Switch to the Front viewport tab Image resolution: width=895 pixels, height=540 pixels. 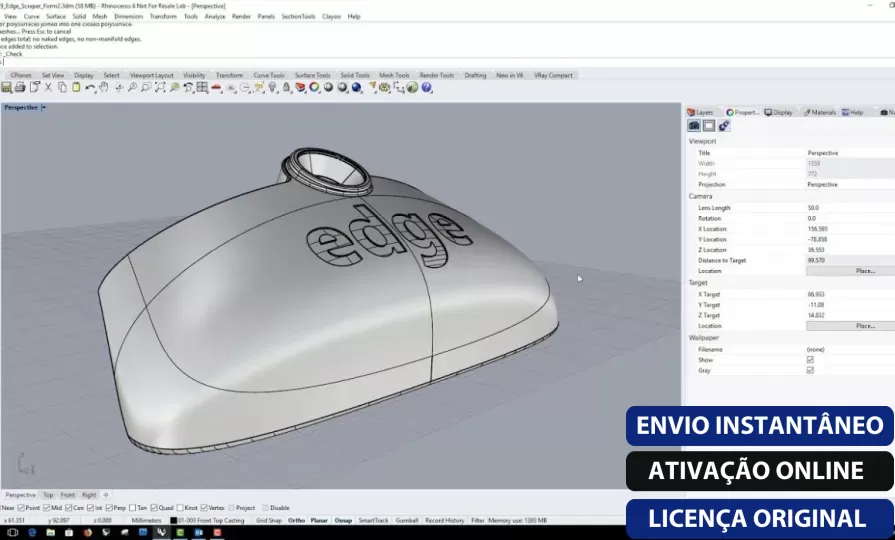click(67, 495)
